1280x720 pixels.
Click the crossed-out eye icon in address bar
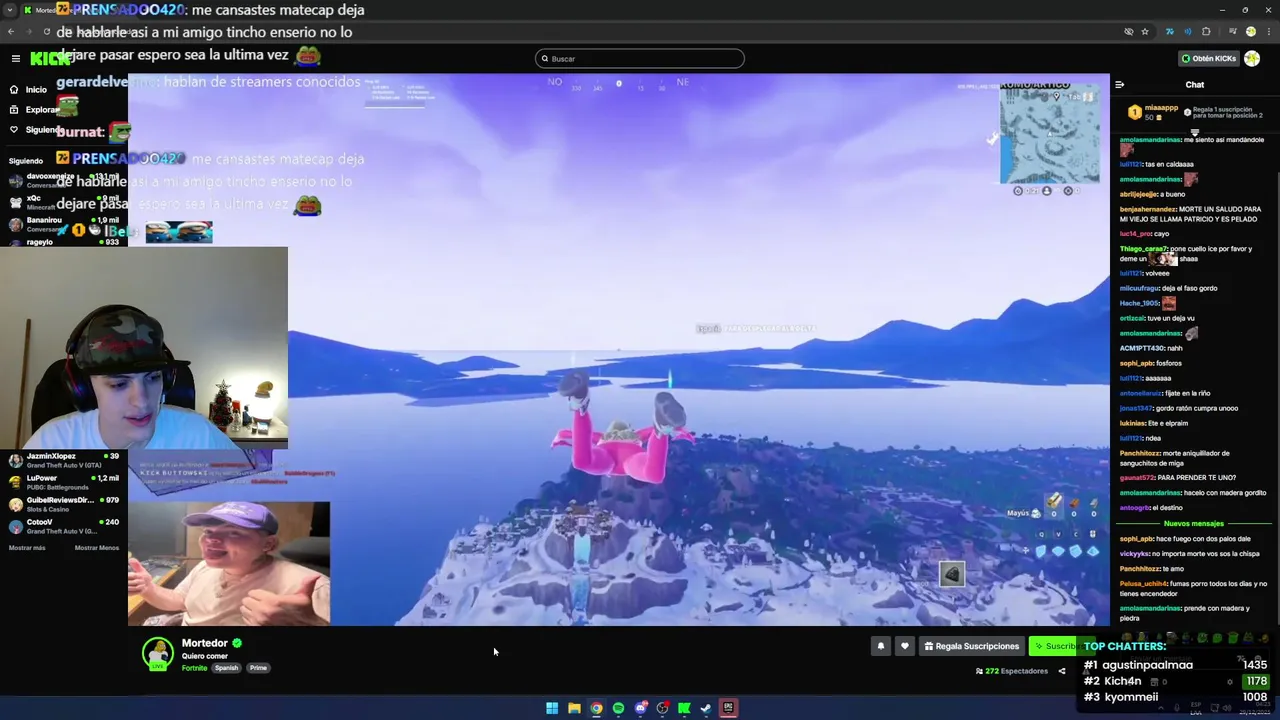1129,32
